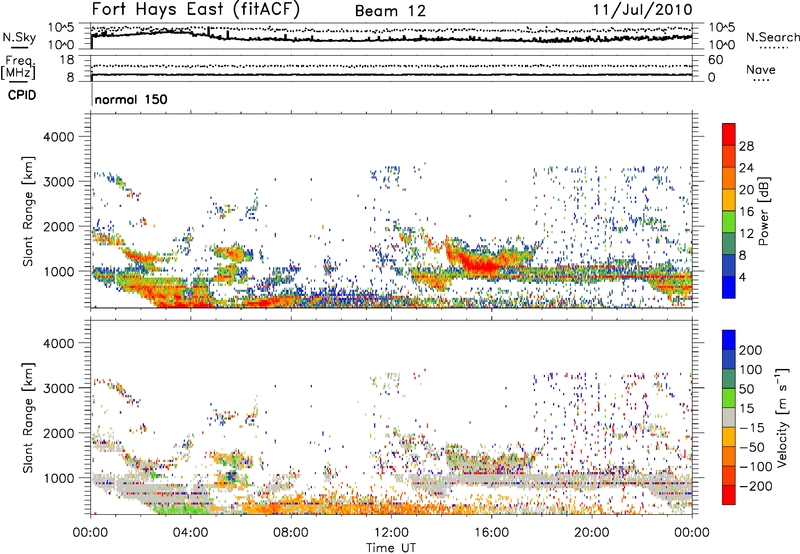Click the 08:00 time tick label
800x554 pixels.
[x=291, y=533]
